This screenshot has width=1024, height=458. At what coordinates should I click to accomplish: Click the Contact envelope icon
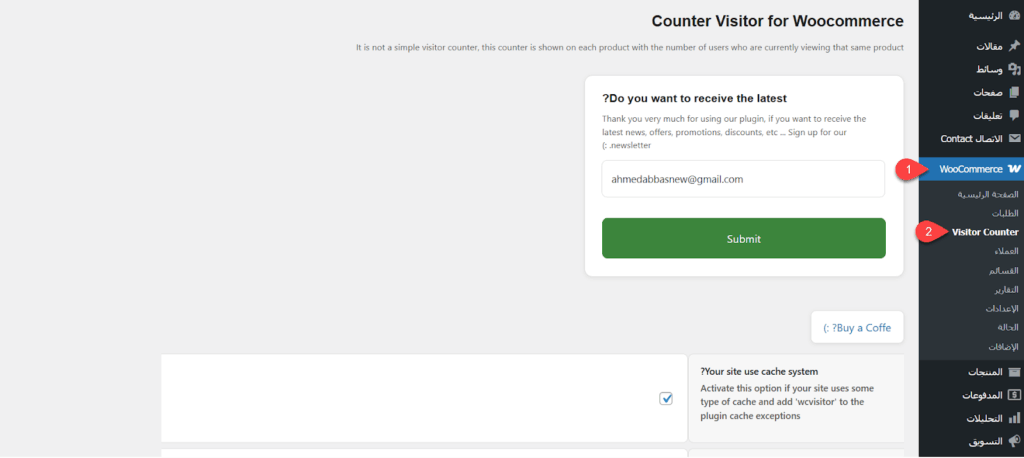(1014, 138)
